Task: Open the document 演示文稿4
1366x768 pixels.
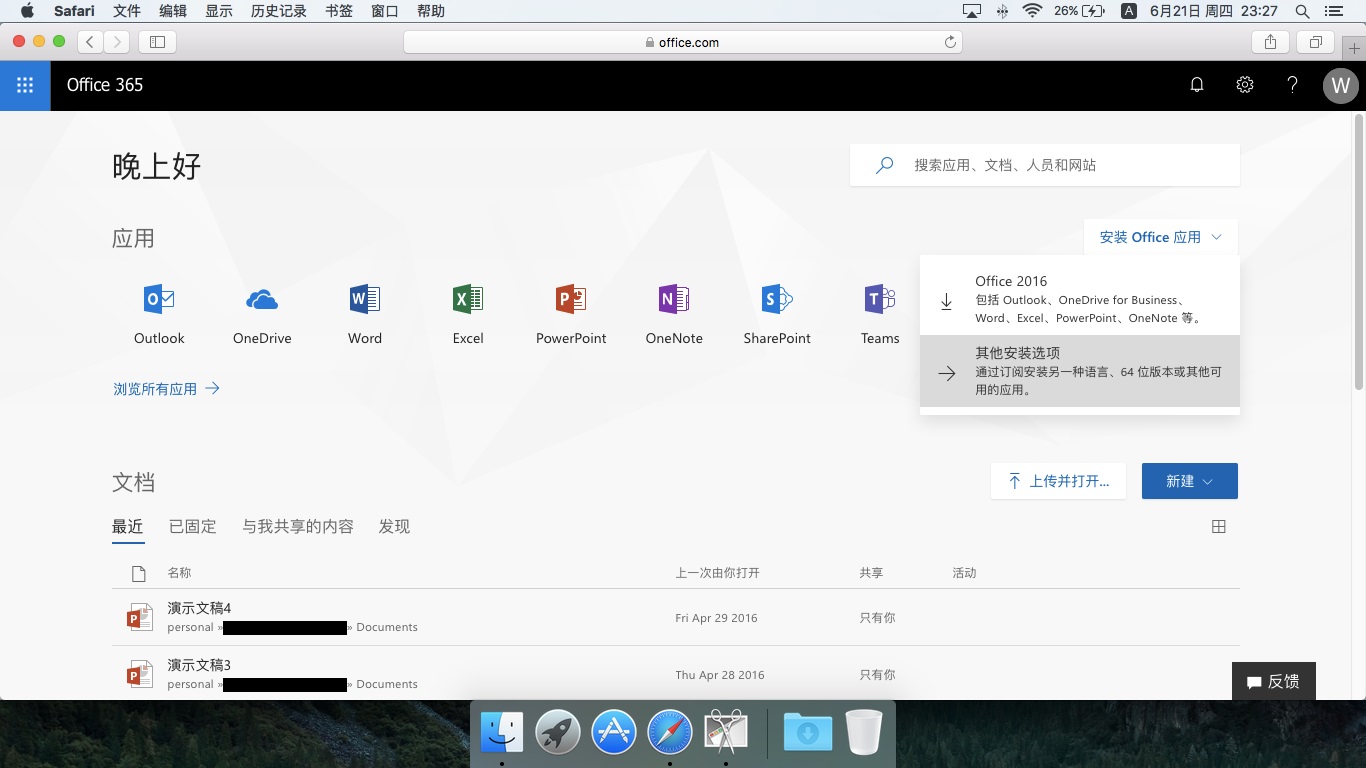Action: point(199,608)
